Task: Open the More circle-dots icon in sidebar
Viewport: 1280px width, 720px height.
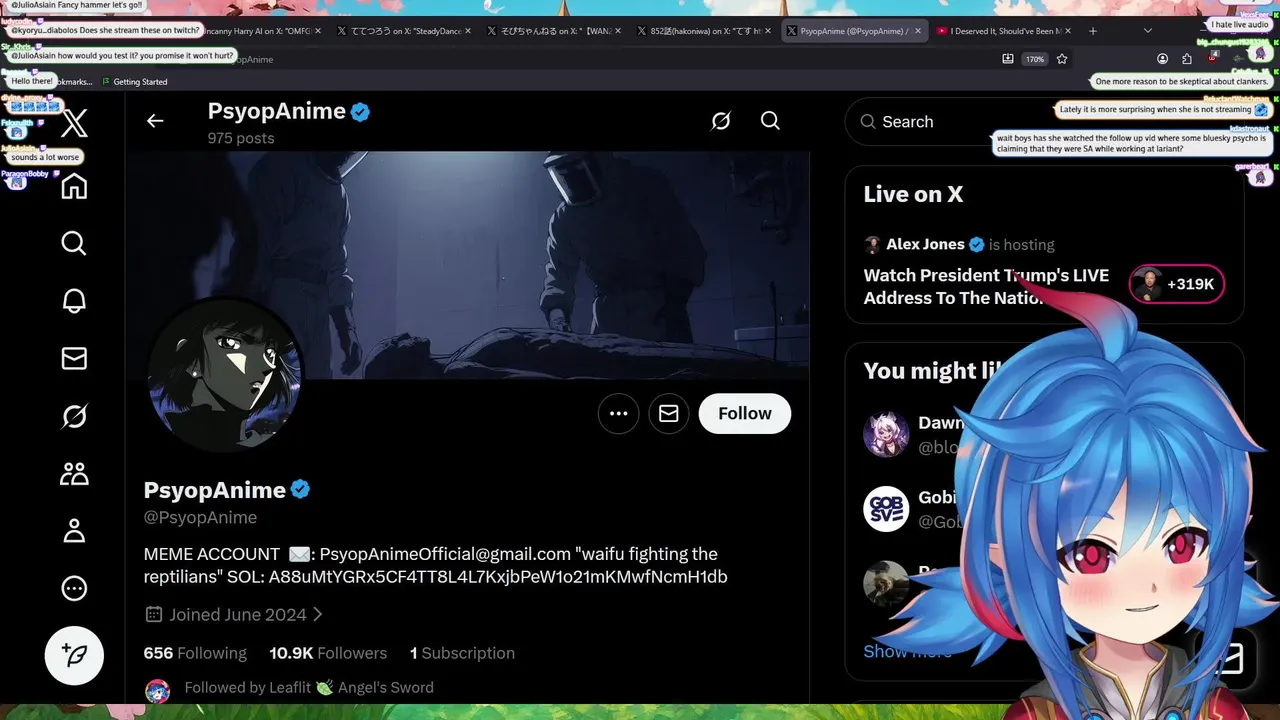Action: click(74, 588)
